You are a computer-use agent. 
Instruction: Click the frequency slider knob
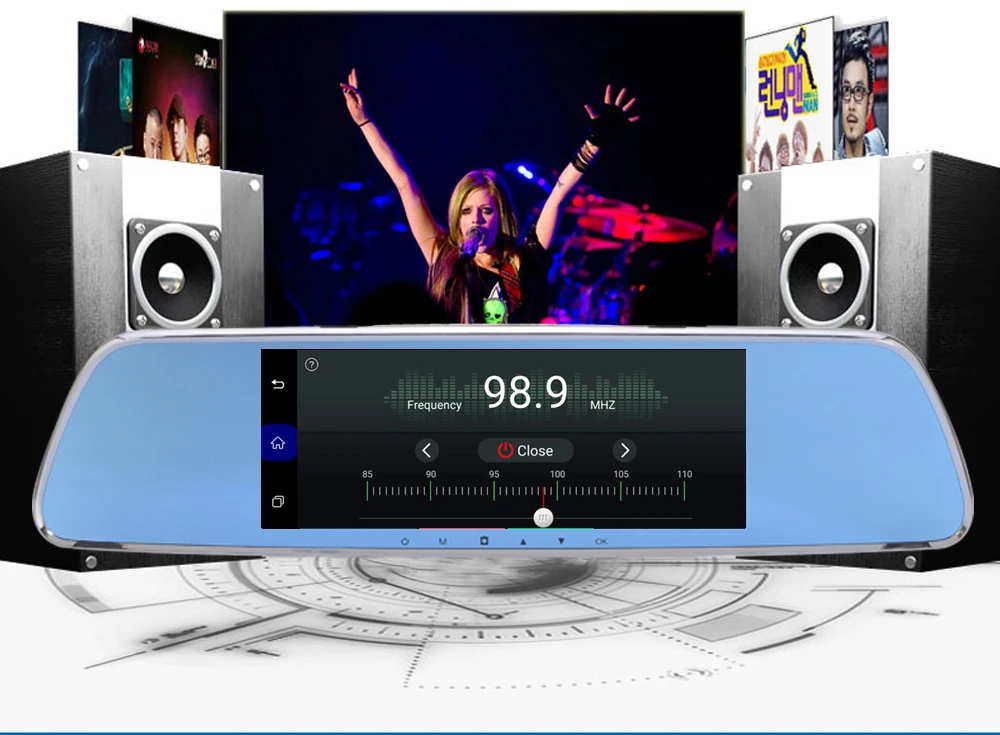click(x=543, y=518)
